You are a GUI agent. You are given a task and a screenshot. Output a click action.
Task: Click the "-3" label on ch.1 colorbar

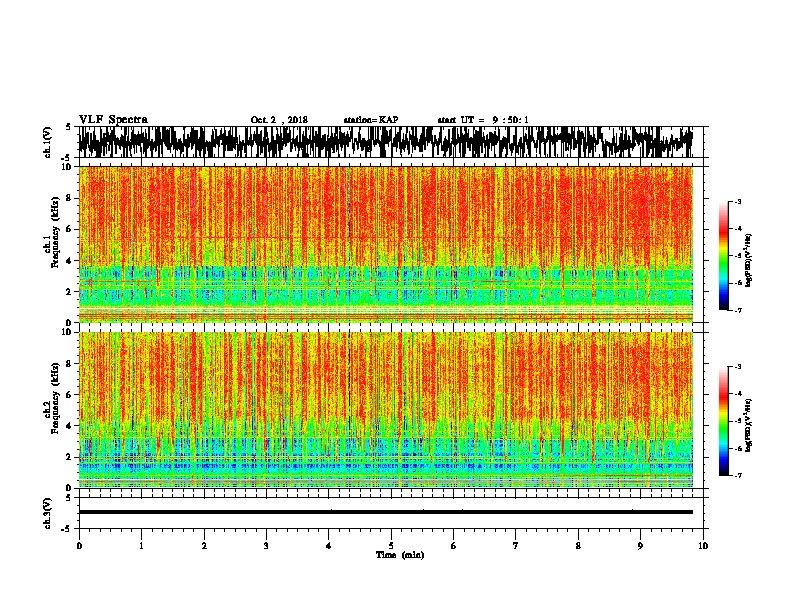[737, 201]
